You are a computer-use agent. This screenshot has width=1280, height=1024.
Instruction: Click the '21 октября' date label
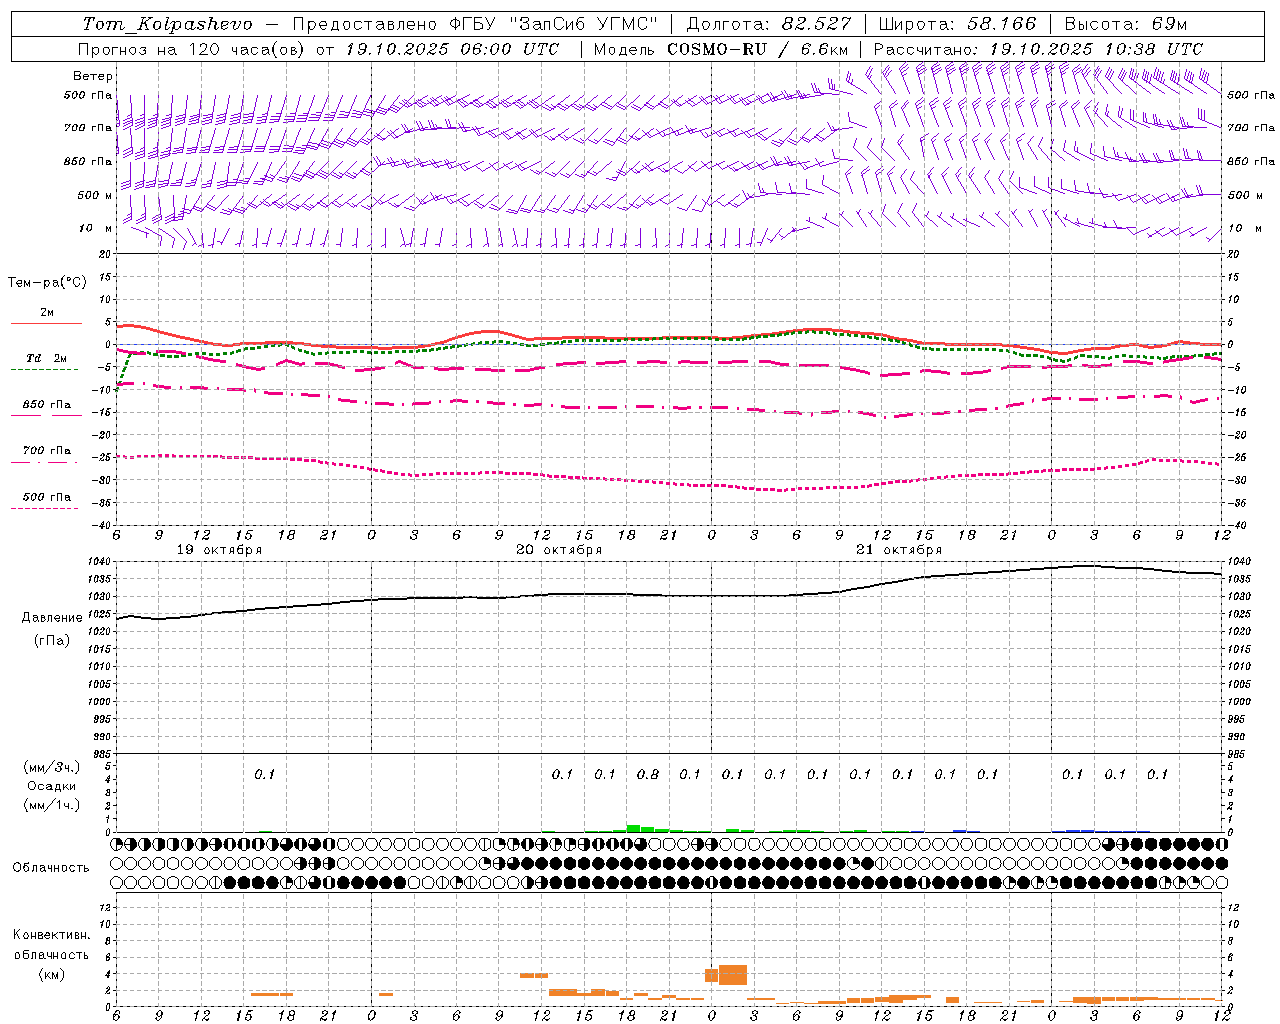tap(899, 550)
